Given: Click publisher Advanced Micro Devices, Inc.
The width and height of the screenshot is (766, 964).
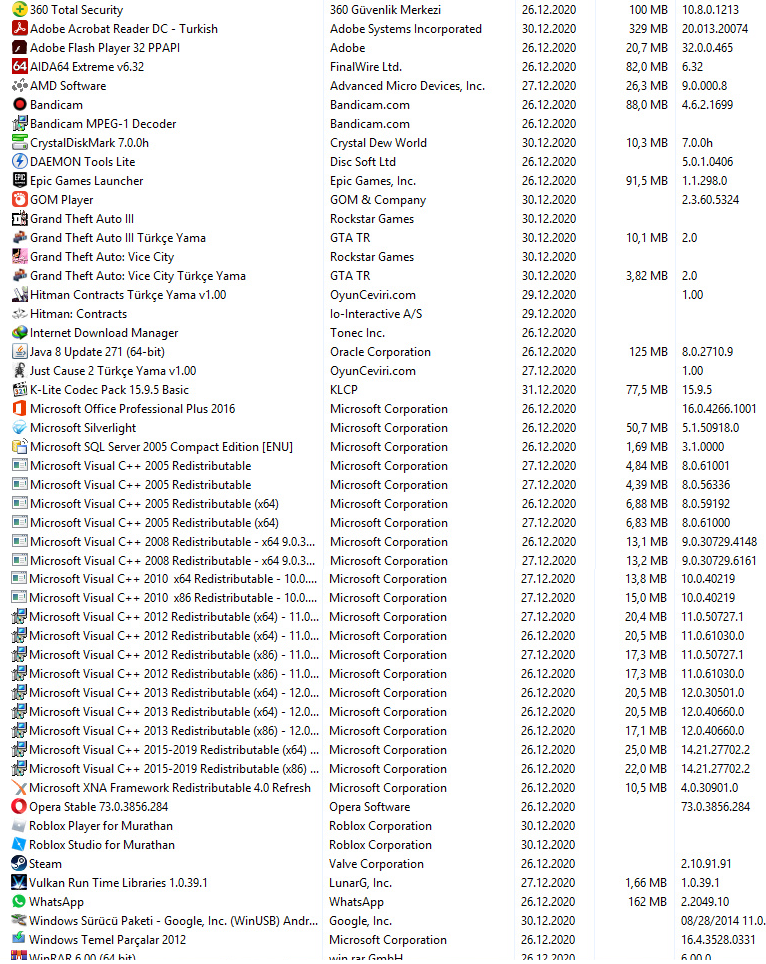Looking at the screenshot, I should click(x=408, y=86).
